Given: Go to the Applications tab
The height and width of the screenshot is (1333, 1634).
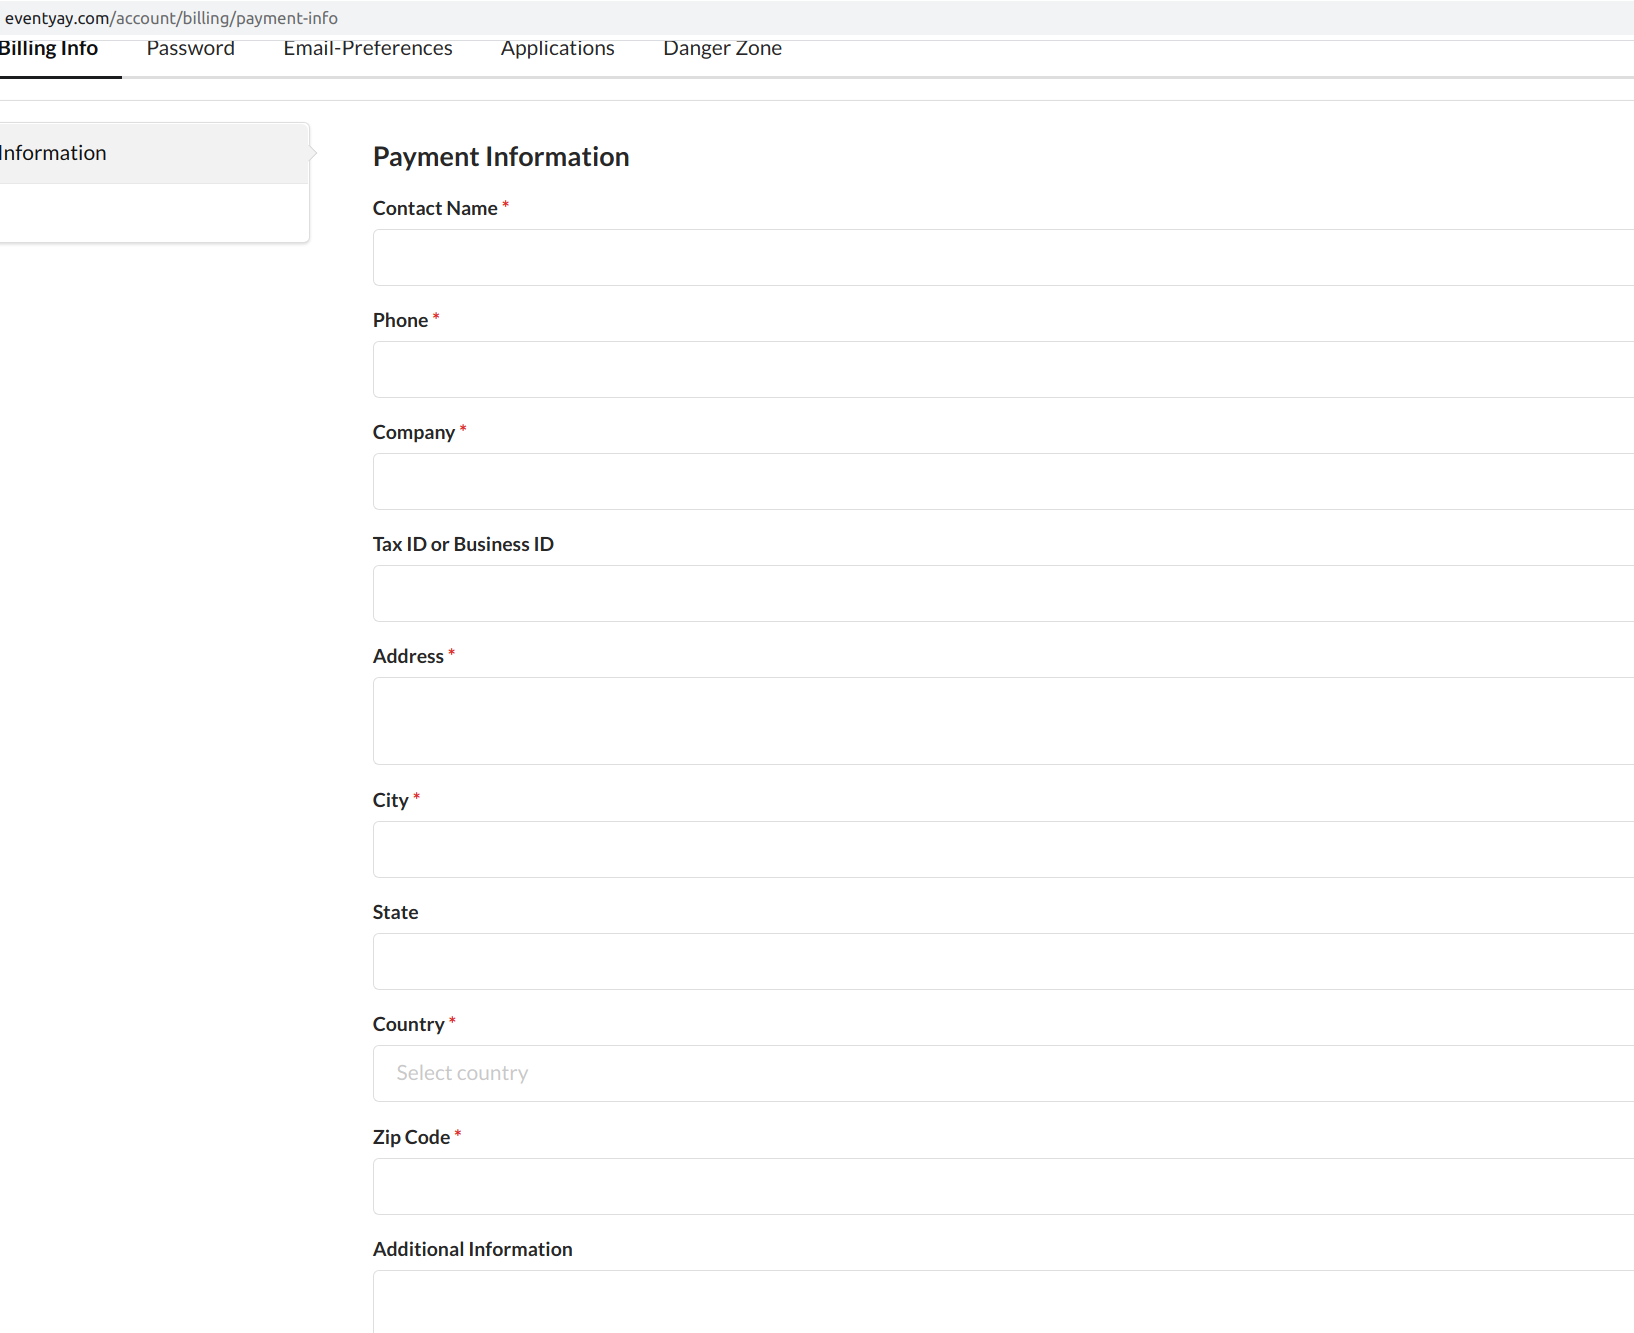Looking at the screenshot, I should pyautogui.click(x=558, y=49).
